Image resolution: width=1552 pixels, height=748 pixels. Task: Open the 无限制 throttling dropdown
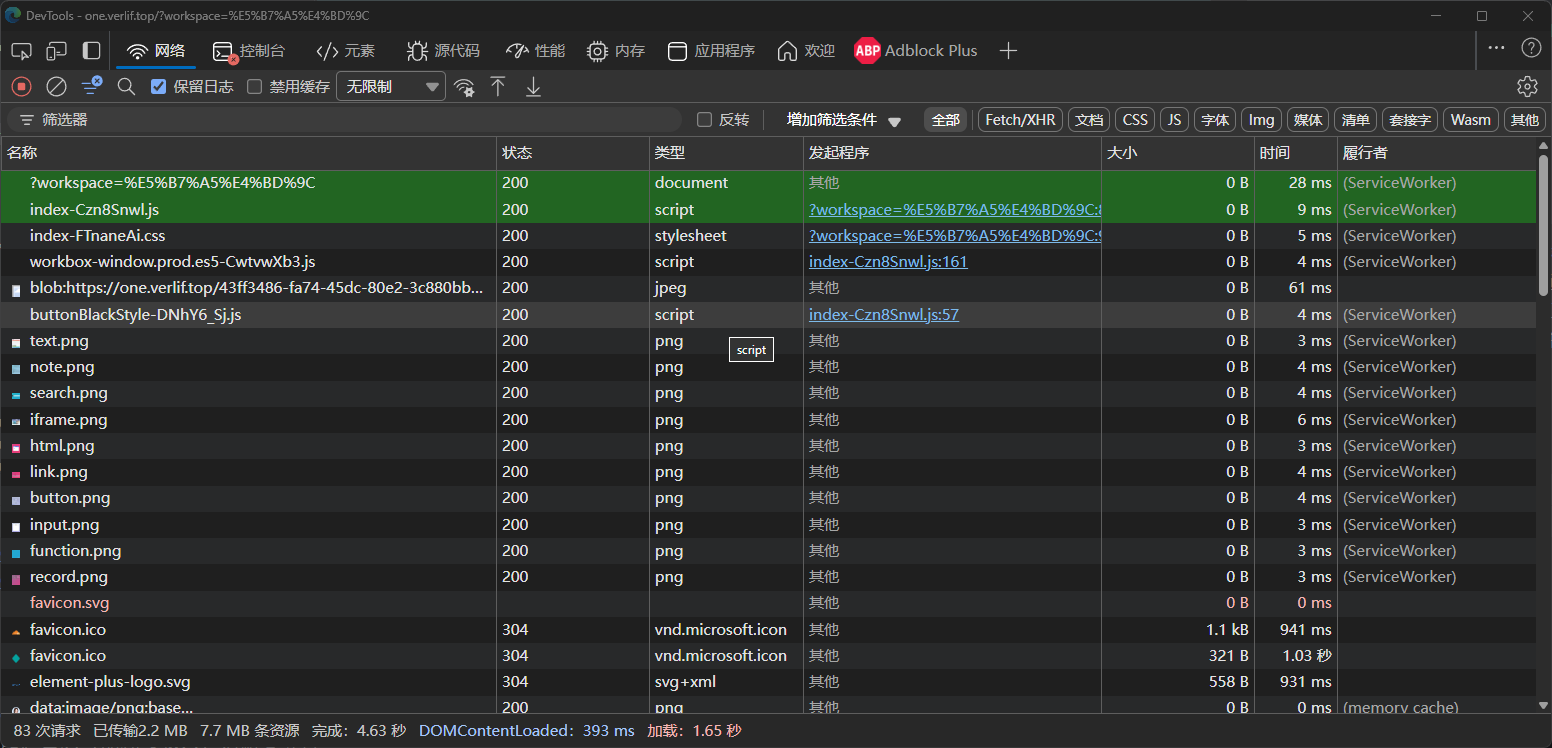pos(391,87)
